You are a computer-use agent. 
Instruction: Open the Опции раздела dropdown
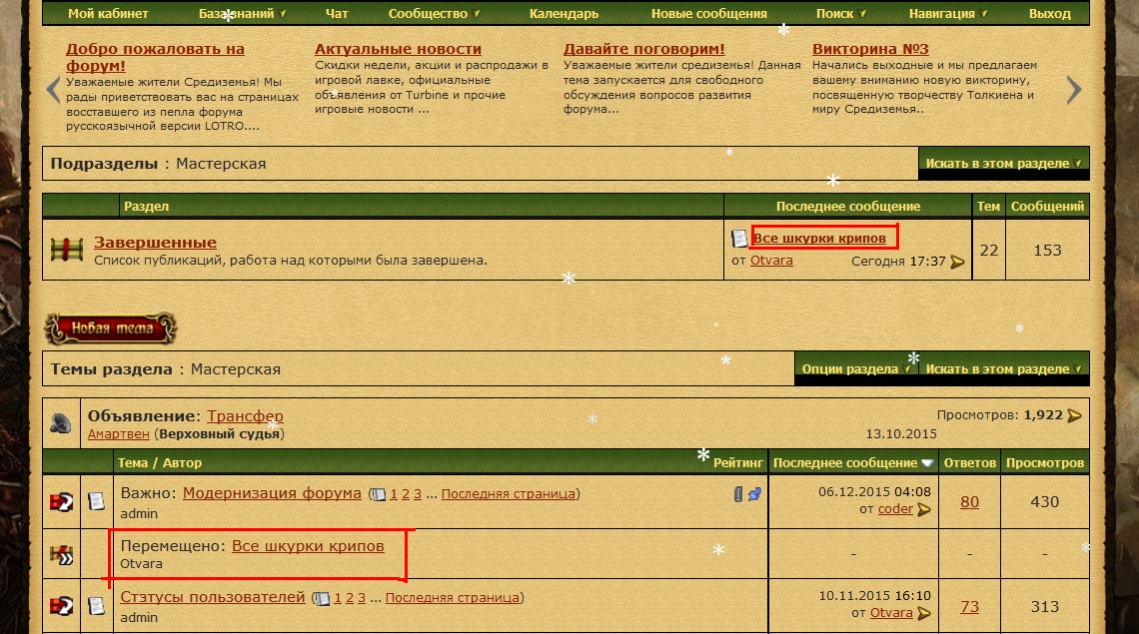(x=855, y=369)
